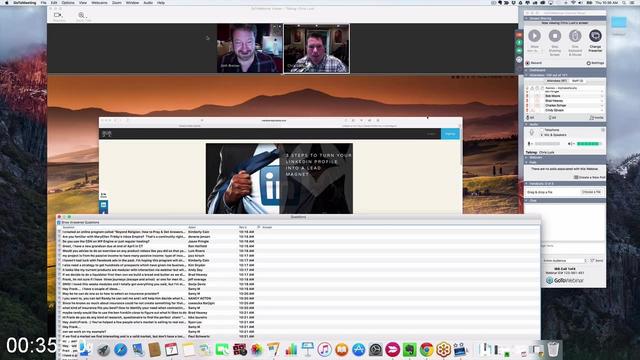
Task: Open Evernote from the dock
Action: (x=409, y=350)
